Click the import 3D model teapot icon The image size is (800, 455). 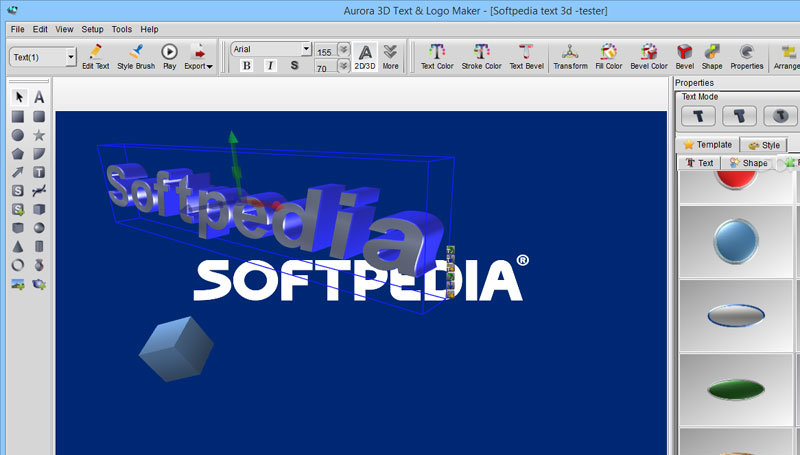39,284
